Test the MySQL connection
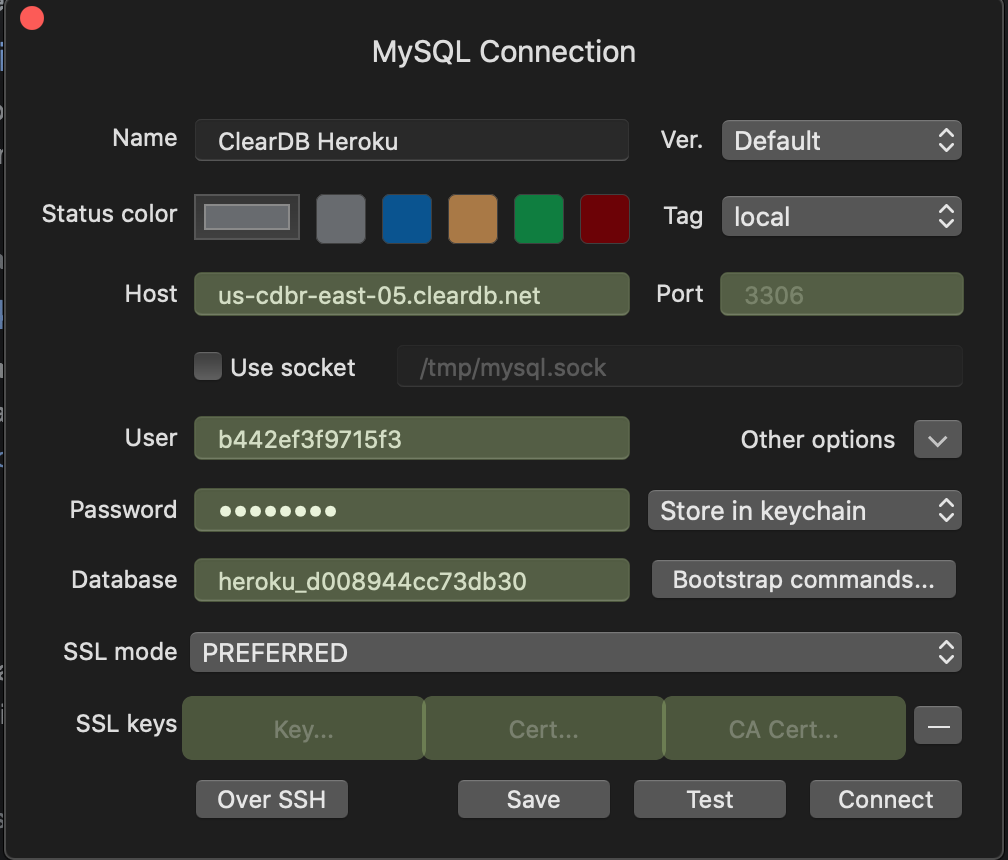This screenshot has width=1008, height=860. (x=709, y=799)
